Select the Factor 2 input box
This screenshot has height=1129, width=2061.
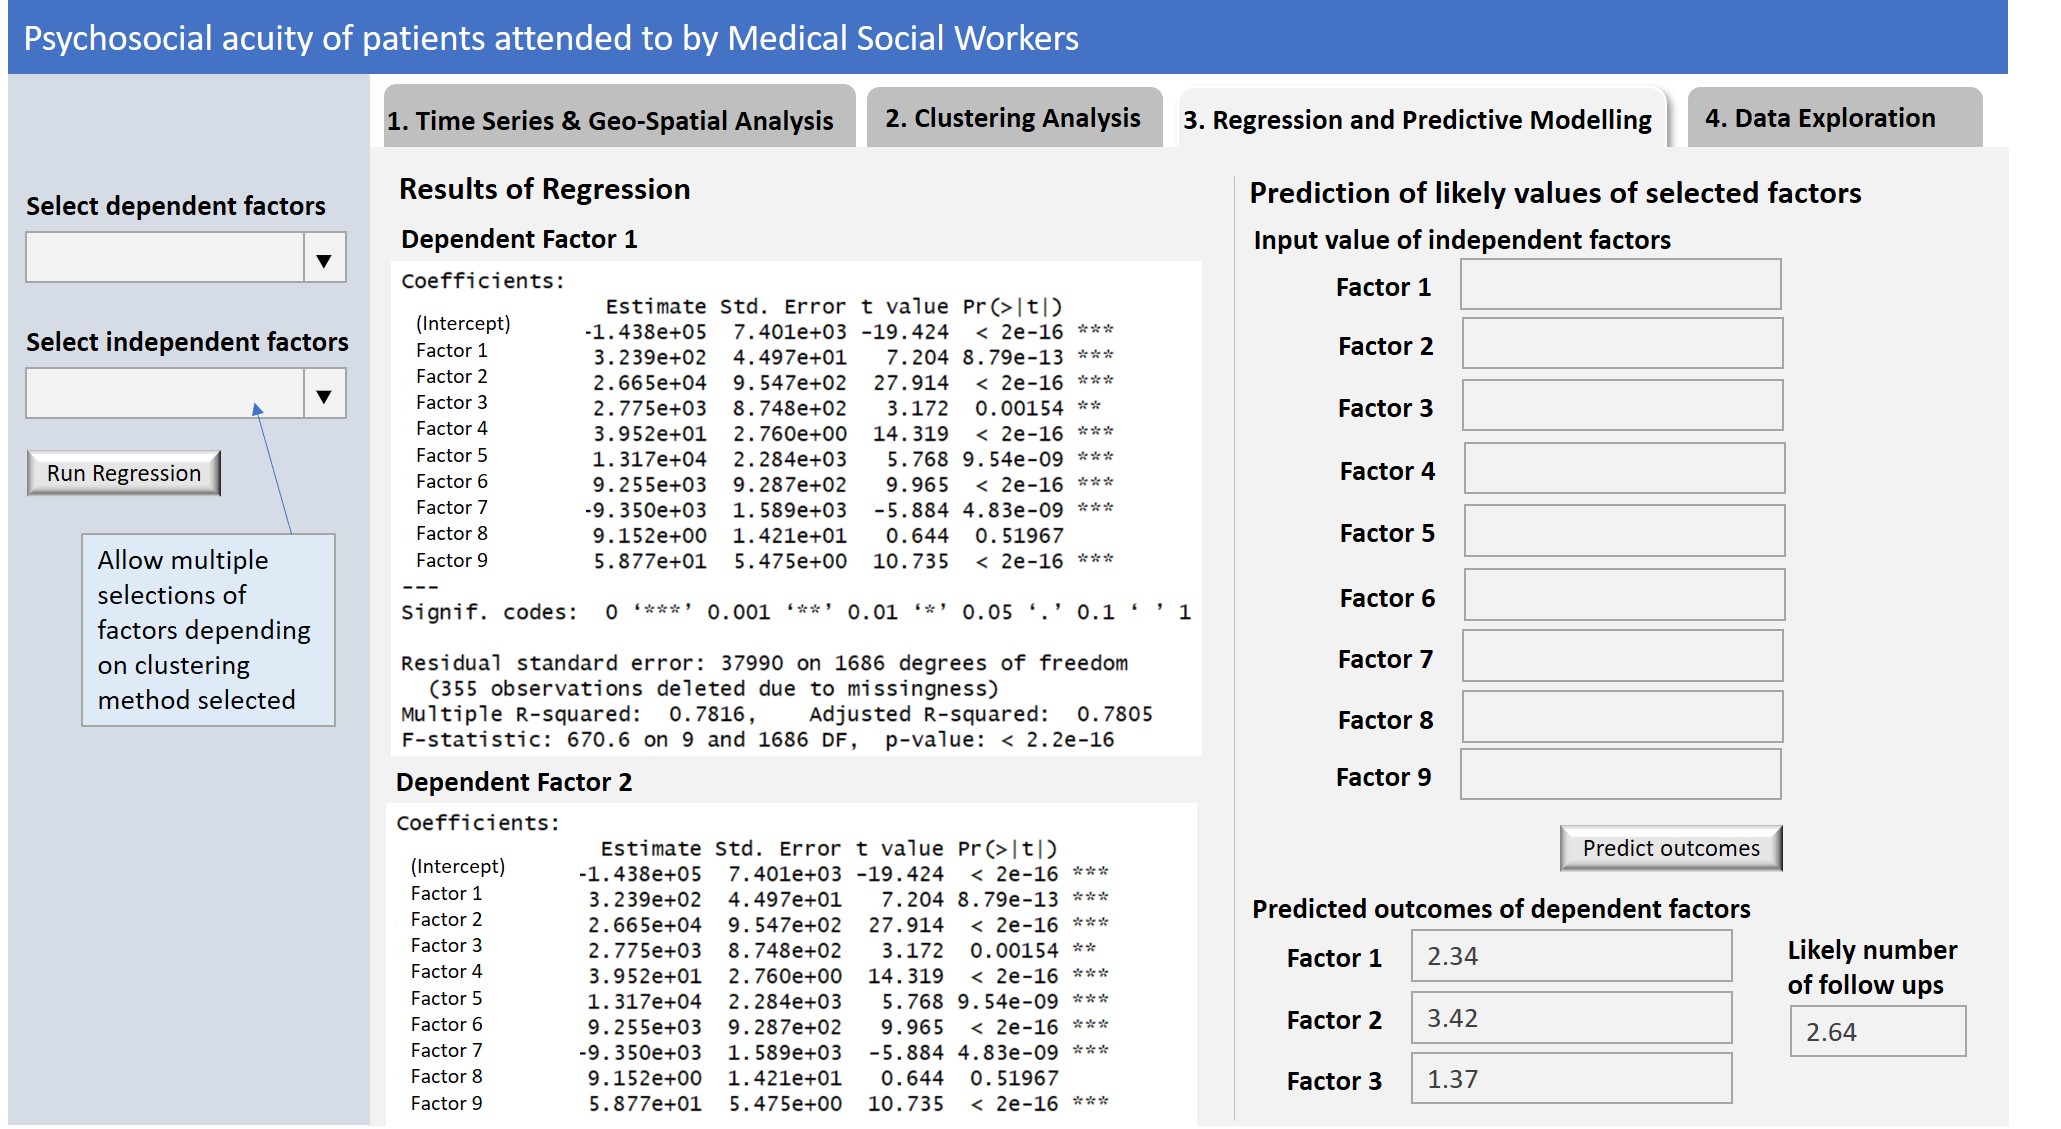pyautogui.click(x=1620, y=344)
